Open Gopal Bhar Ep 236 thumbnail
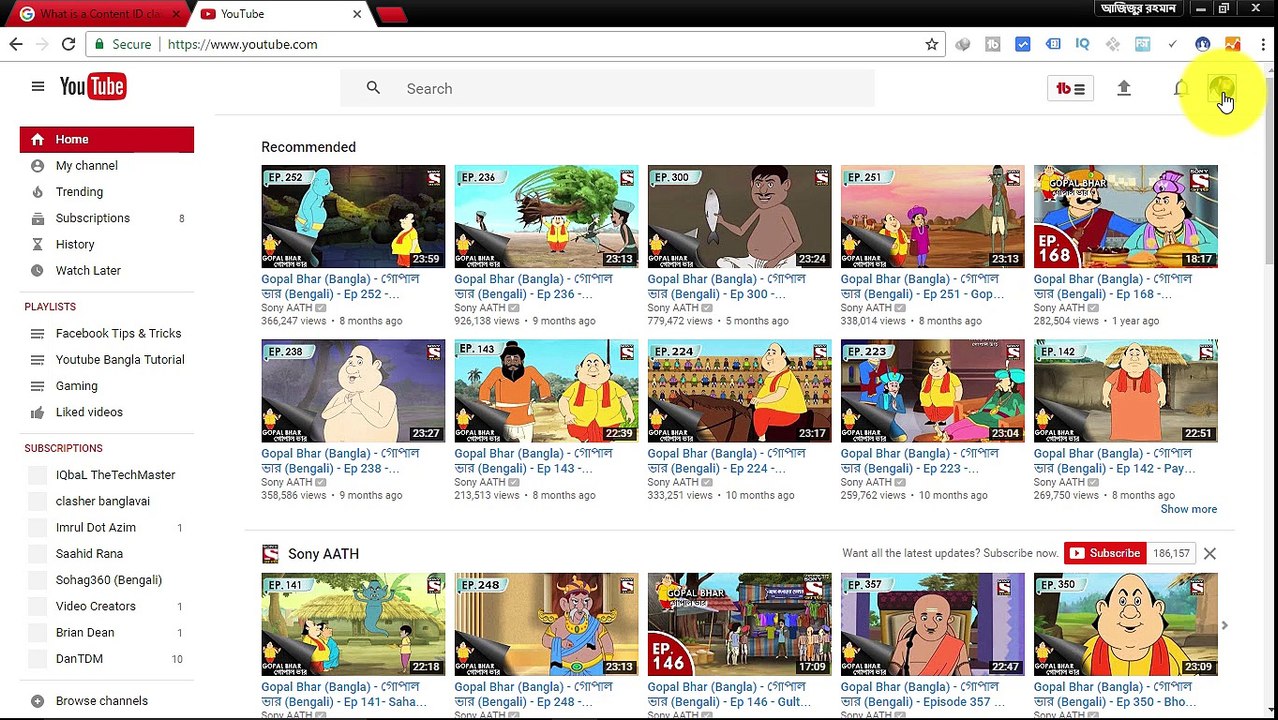Viewport: 1278px width, 720px height. [x=546, y=217]
